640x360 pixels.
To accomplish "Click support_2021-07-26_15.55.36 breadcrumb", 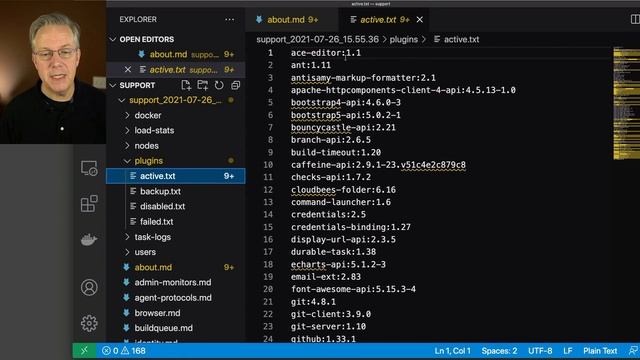I will point(318,40).
